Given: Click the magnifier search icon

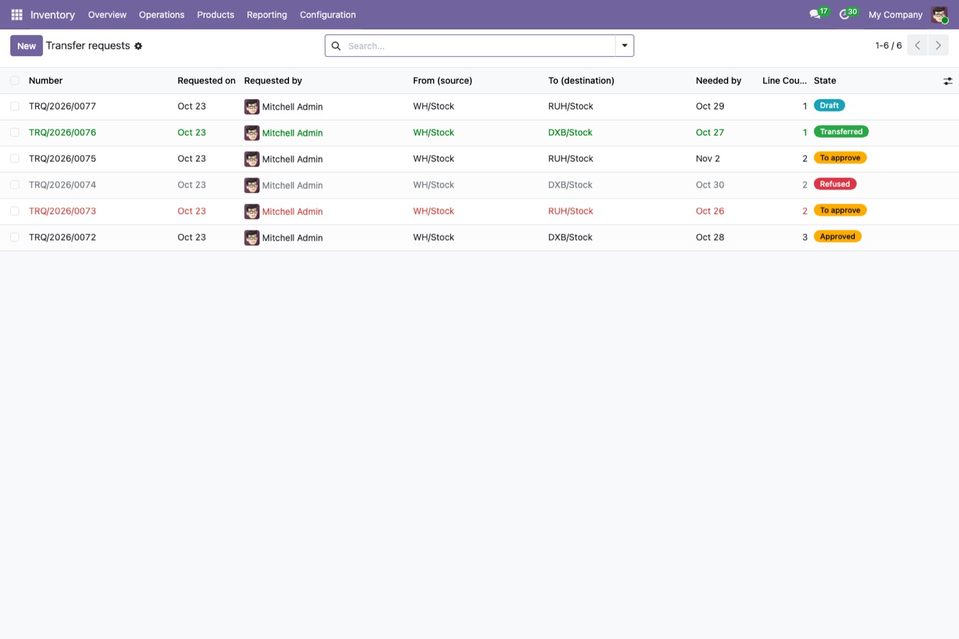Looking at the screenshot, I should tap(336, 46).
